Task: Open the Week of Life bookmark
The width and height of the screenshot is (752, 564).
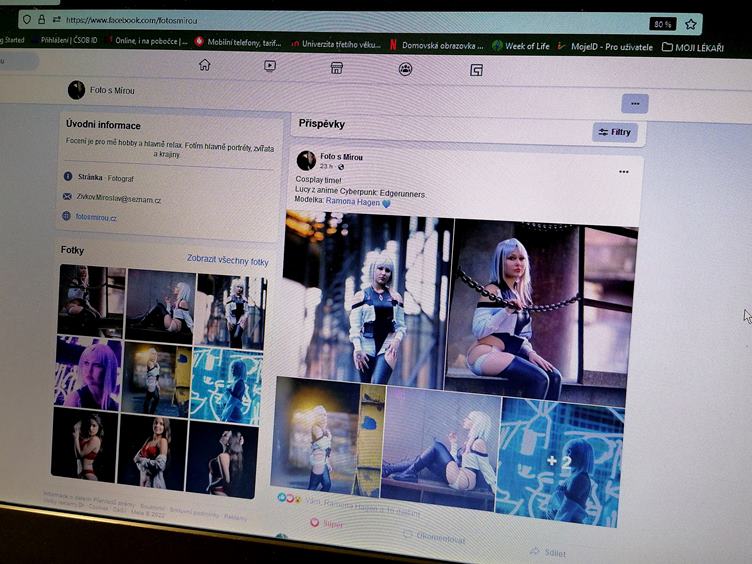Action: point(521,46)
